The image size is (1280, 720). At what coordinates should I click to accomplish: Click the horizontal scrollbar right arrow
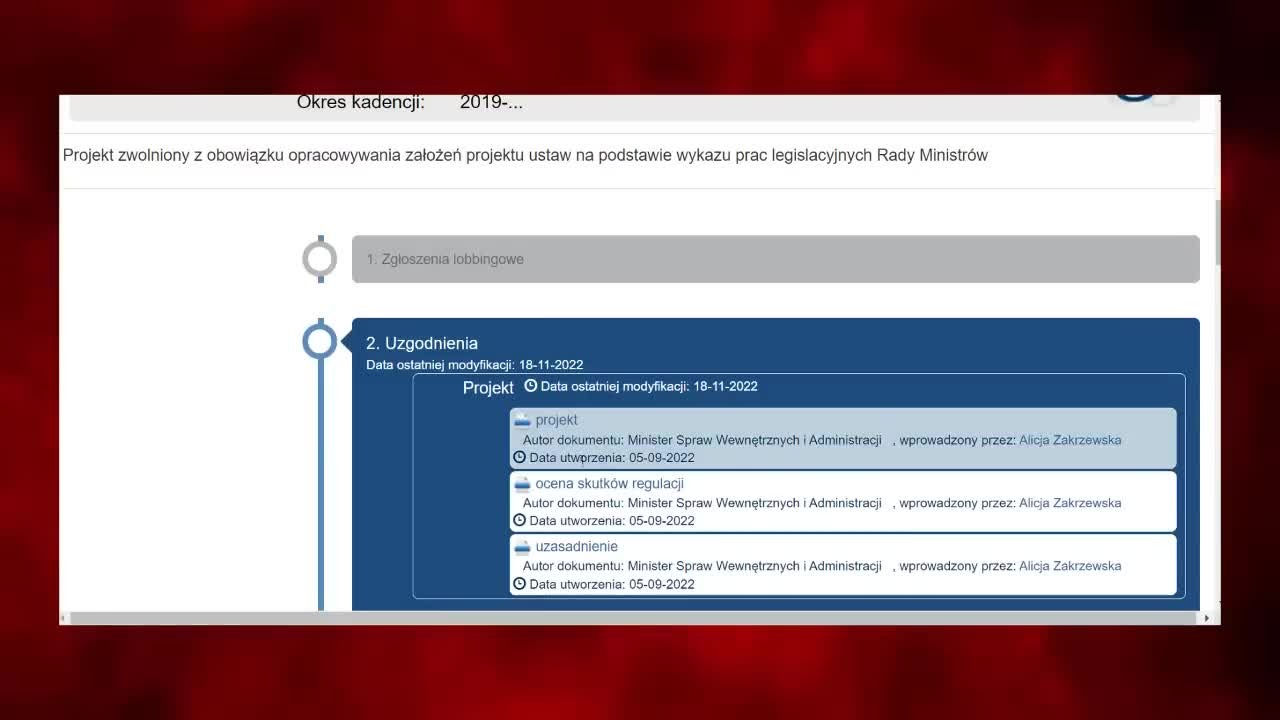tap(1206, 619)
